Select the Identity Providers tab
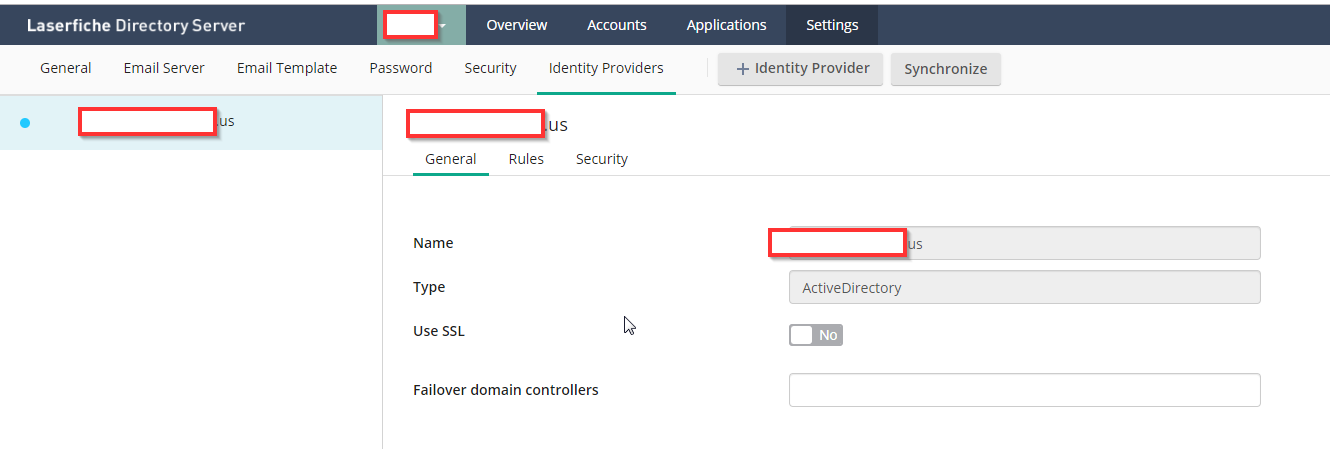 (x=606, y=68)
